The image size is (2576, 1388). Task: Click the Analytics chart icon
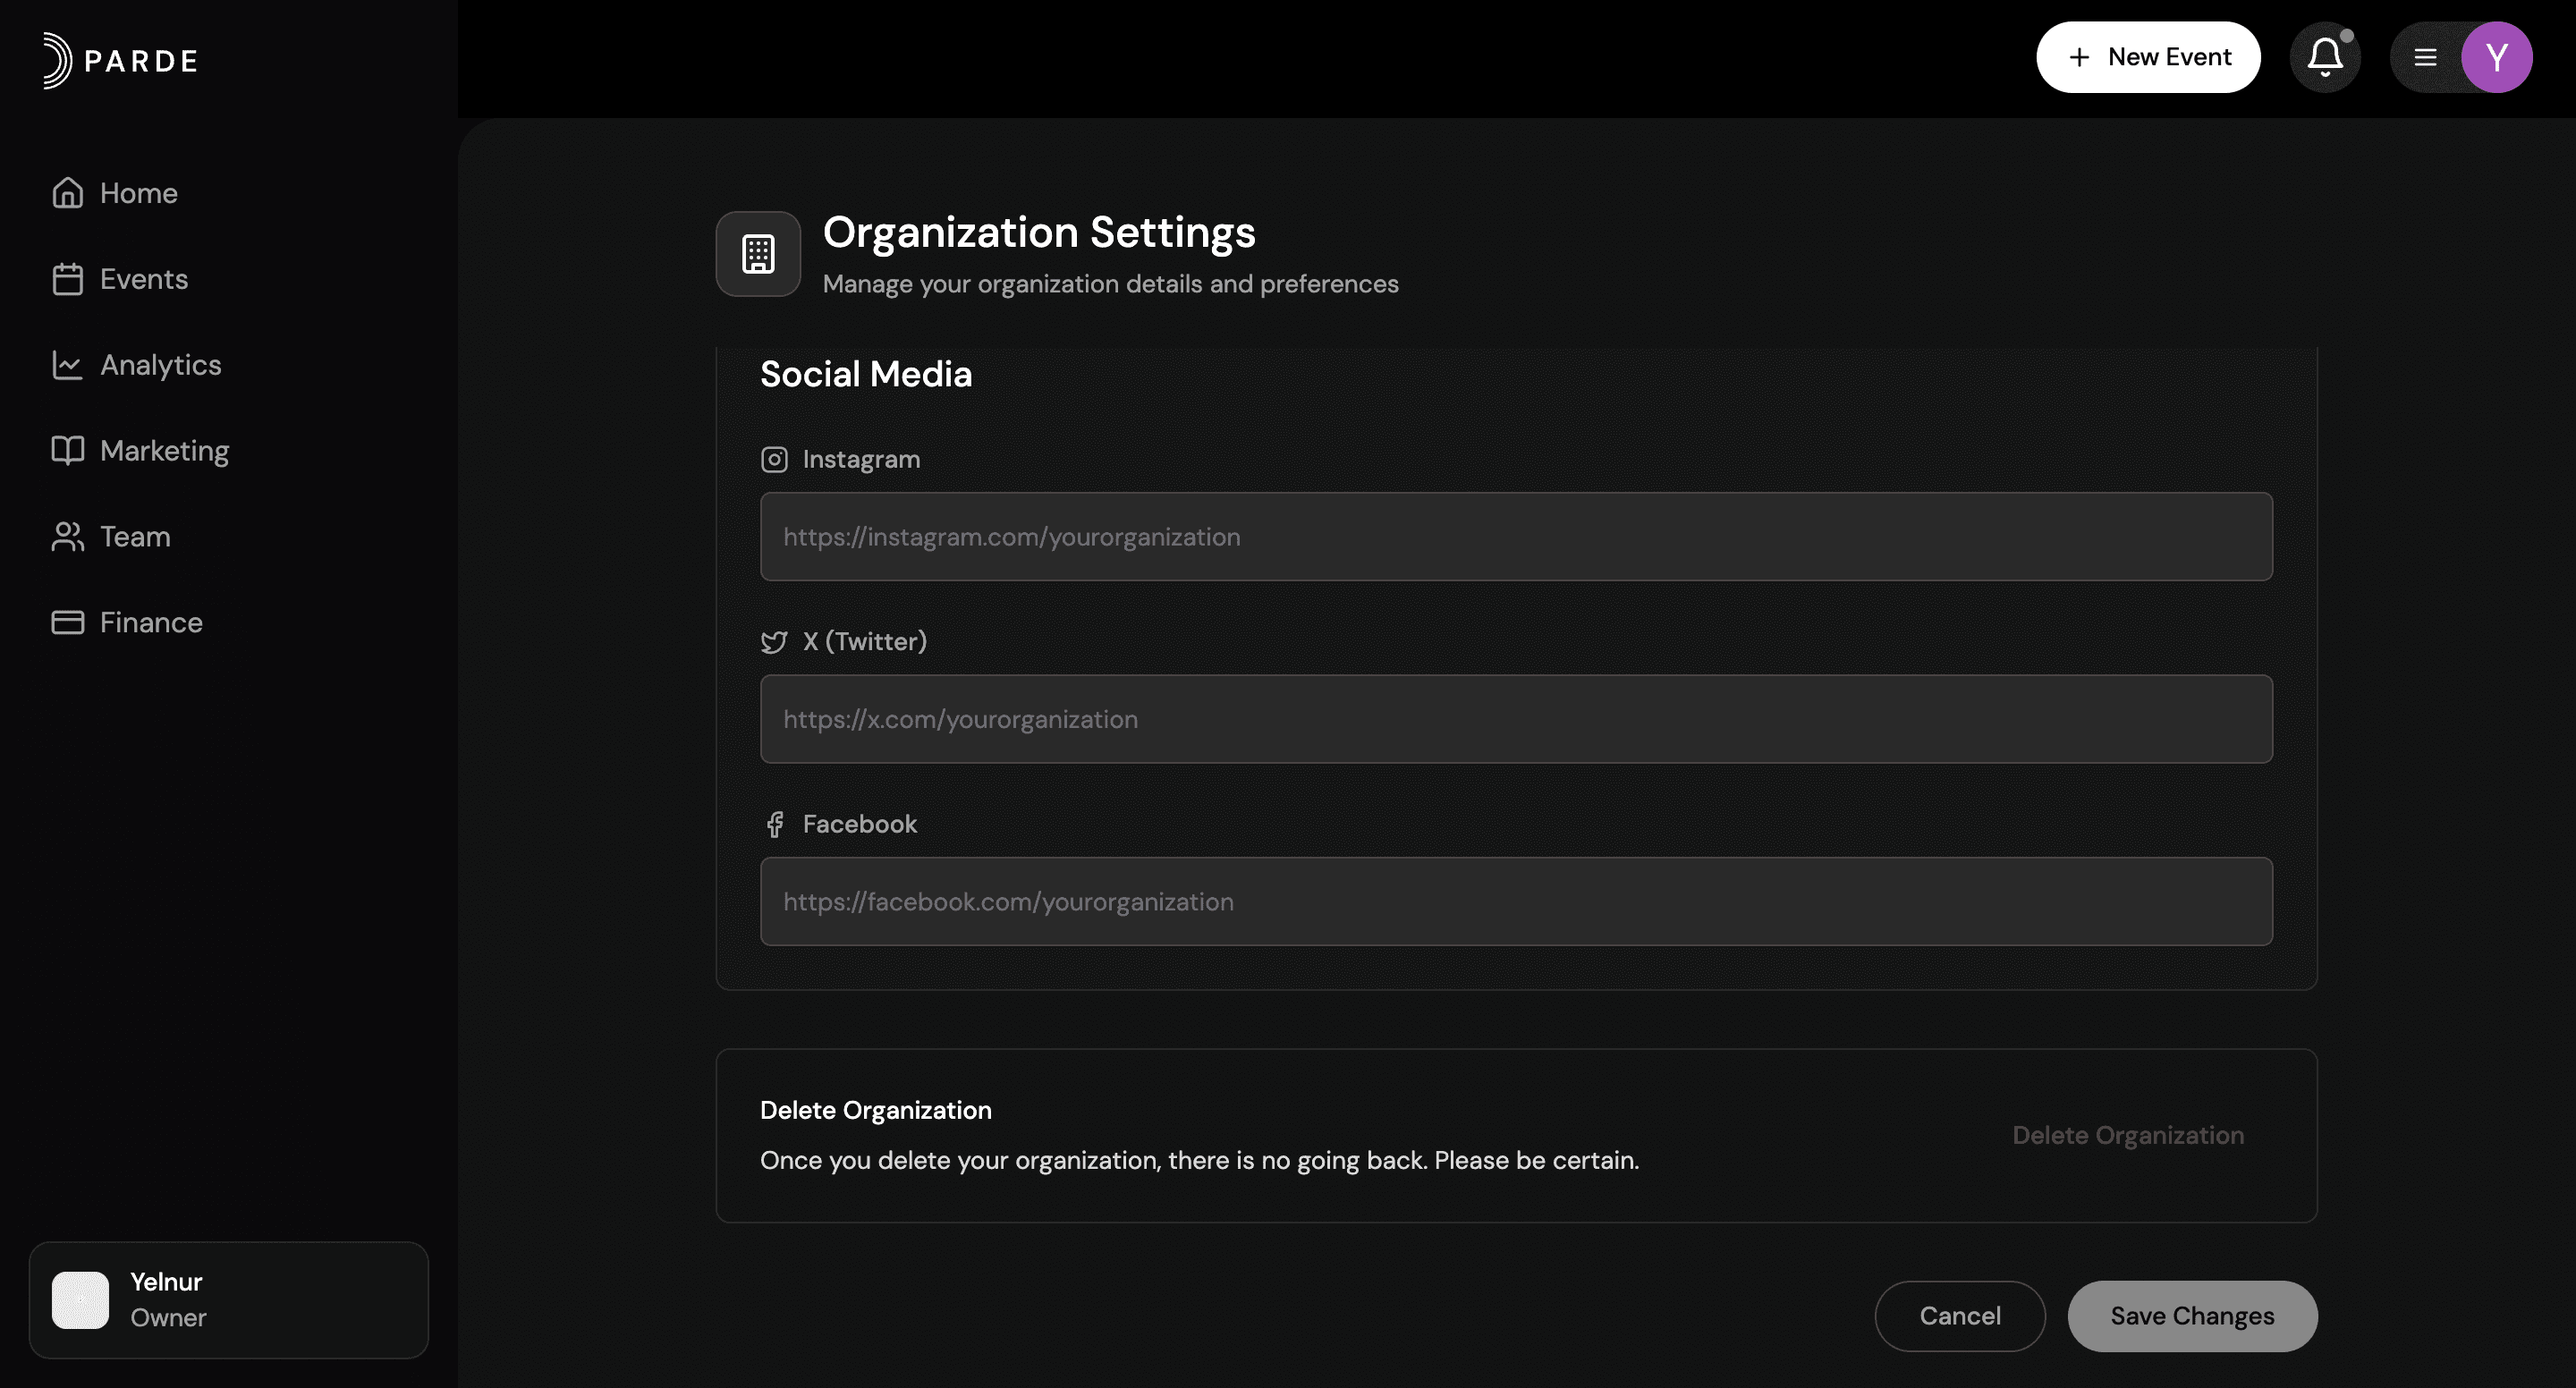pyautogui.click(x=67, y=365)
